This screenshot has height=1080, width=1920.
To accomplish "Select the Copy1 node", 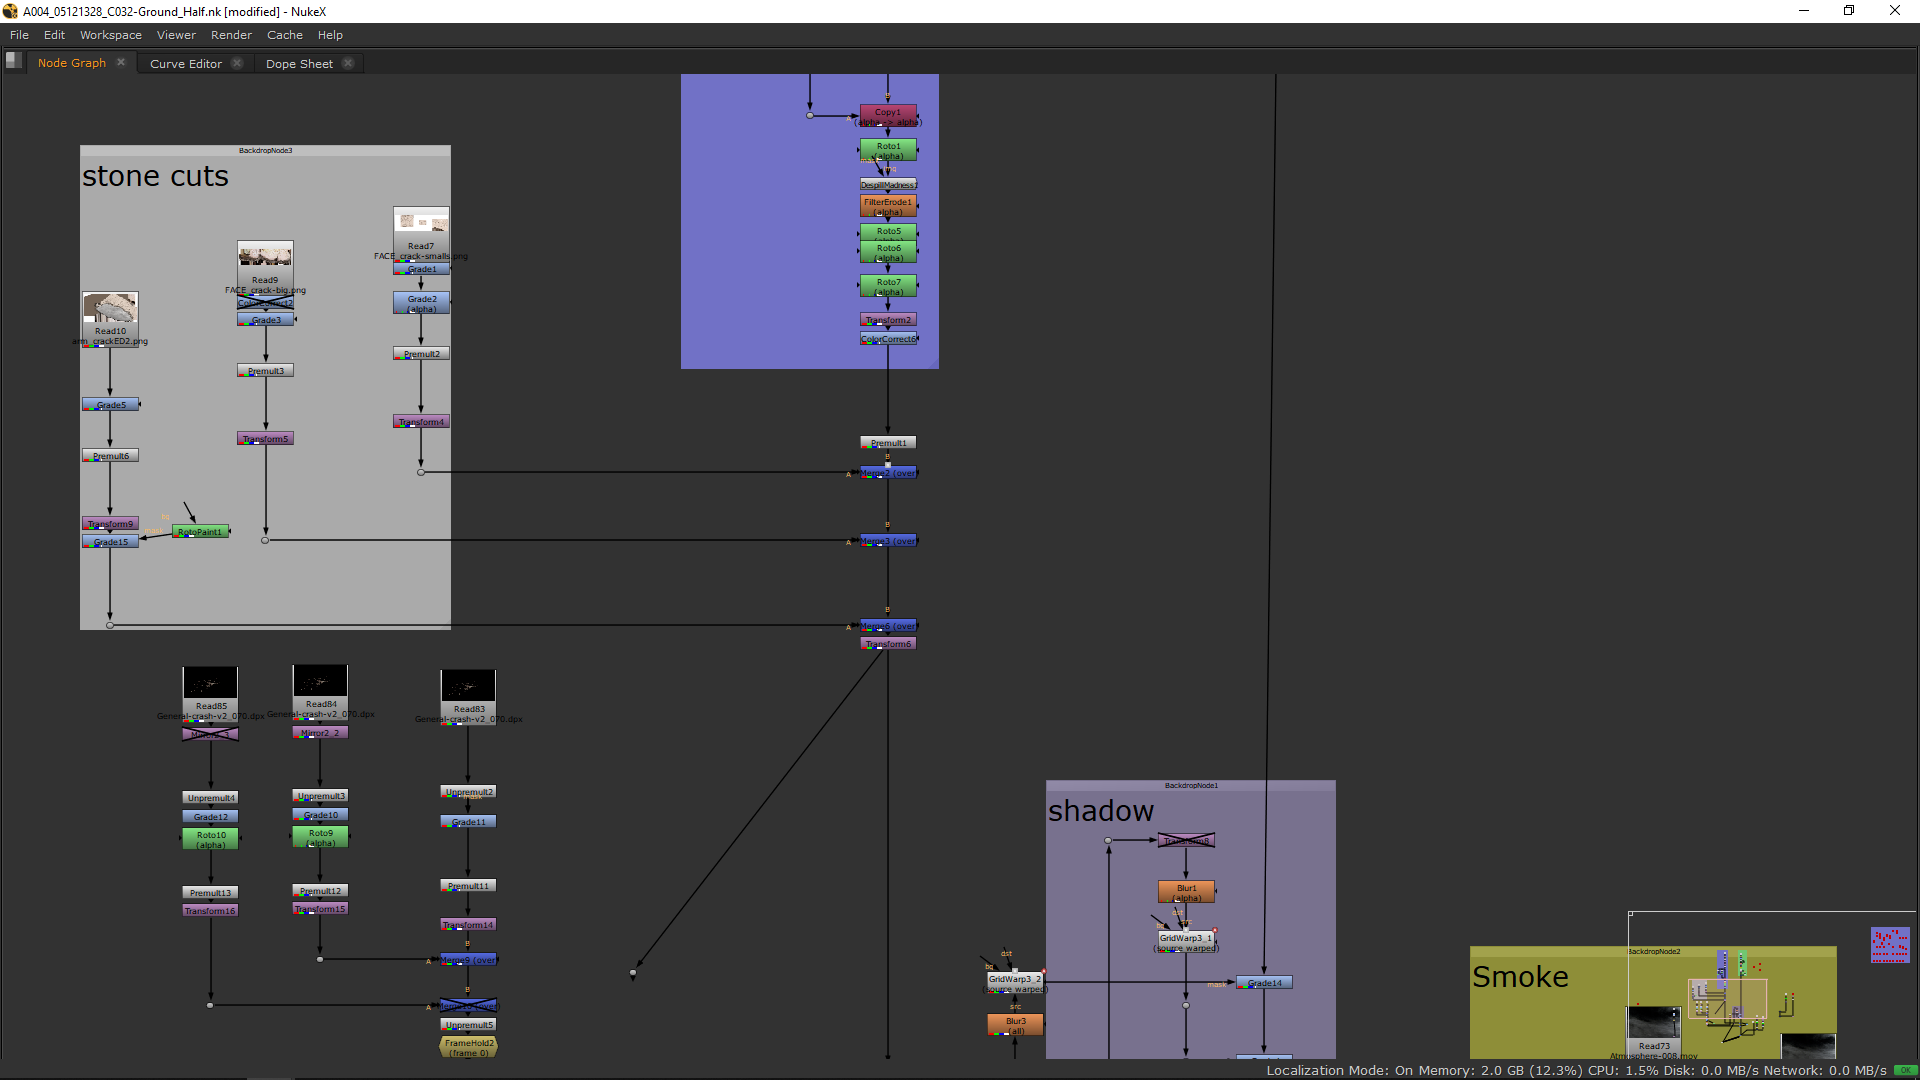I will pyautogui.click(x=888, y=116).
